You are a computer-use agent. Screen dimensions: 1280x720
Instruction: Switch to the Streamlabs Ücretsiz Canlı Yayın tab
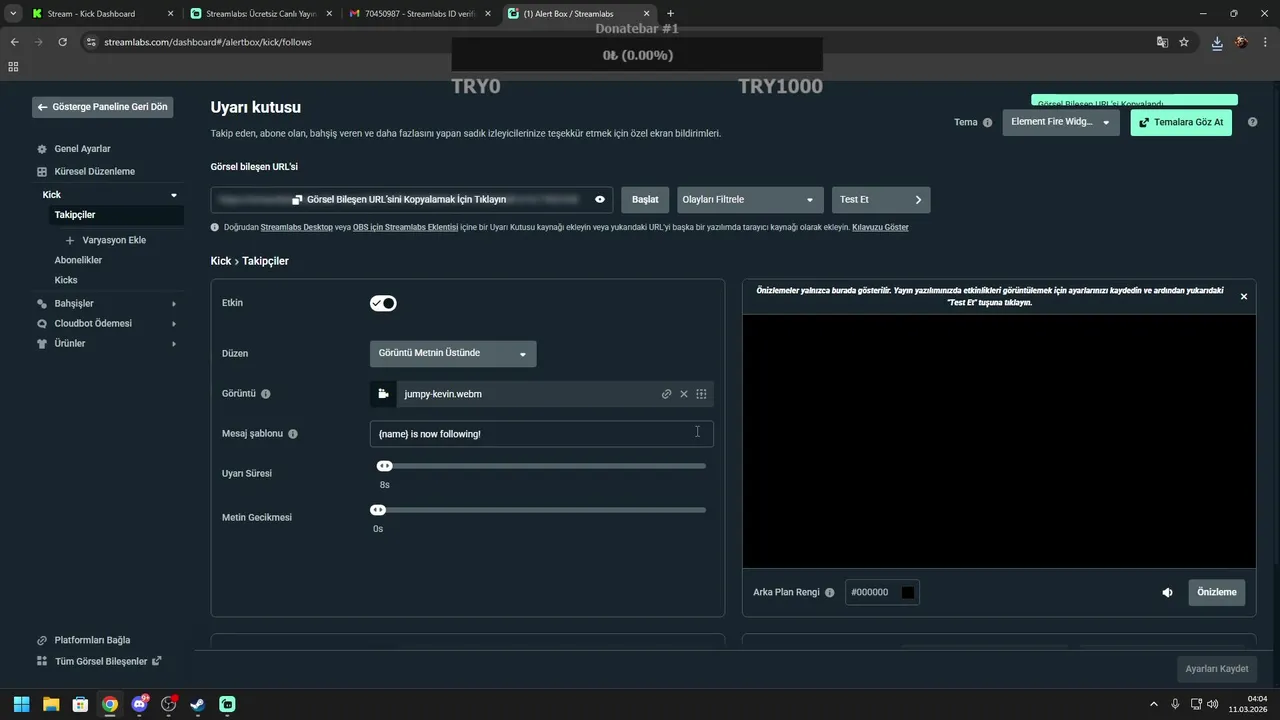click(x=263, y=14)
